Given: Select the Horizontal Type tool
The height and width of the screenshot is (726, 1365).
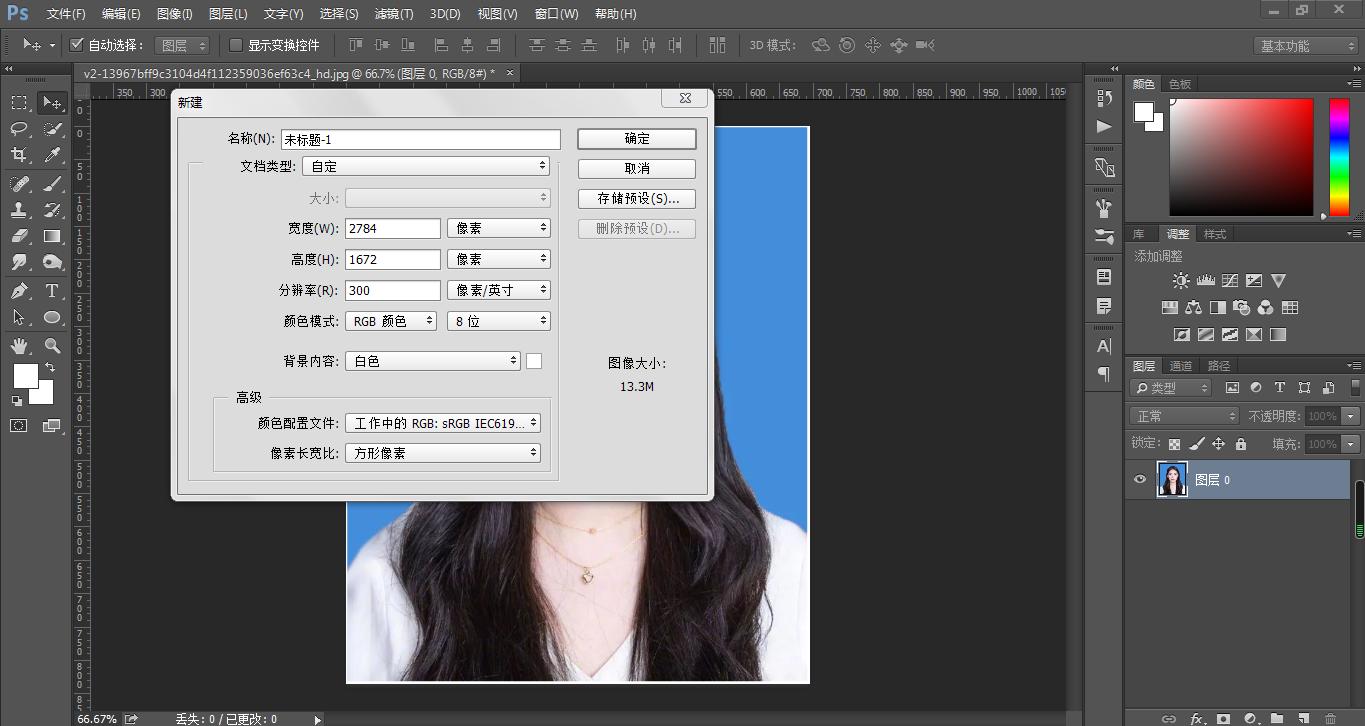Looking at the screenshot, I should click(x=52, y=291).
